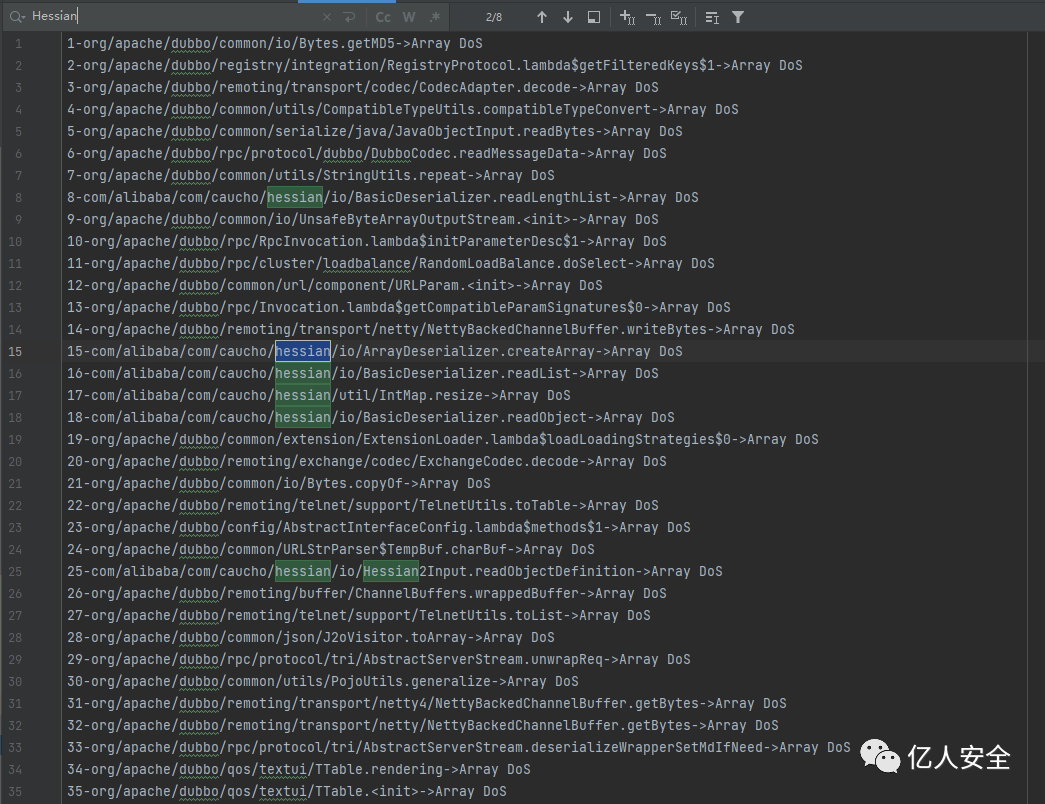Click line 32 netty NettyBackedChannelBuffer.getBytes entry

tap(423, 725)
